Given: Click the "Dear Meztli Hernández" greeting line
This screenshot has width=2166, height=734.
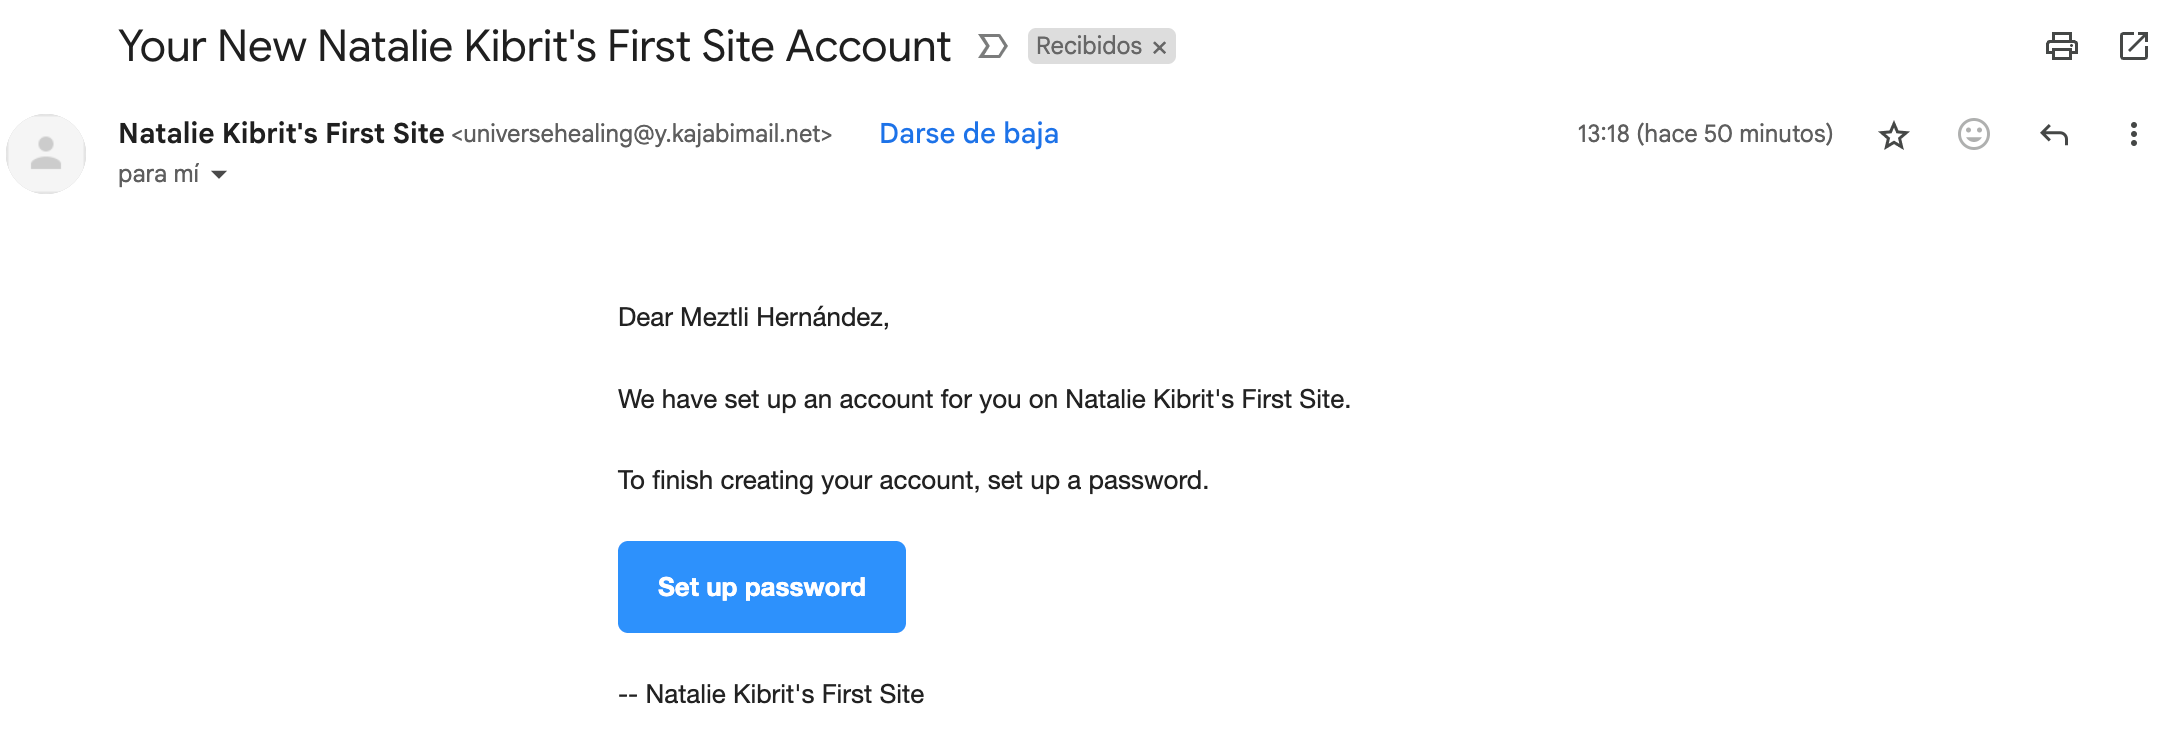Looking at the screenshot, I should coord(753,317).
